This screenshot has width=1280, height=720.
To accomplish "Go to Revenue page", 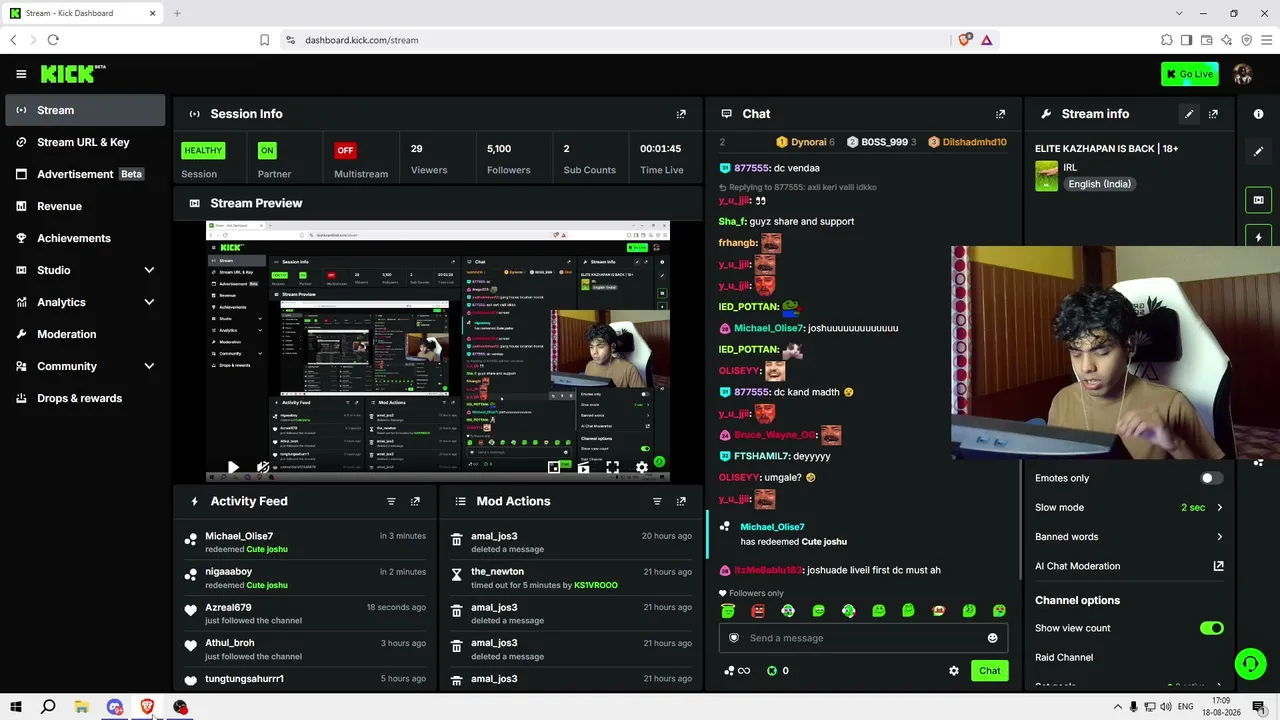I will pyautogui.click(x=85, y=206).
